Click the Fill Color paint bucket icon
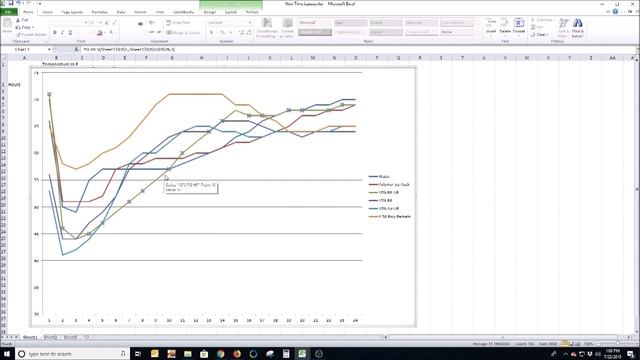 (x=99, y=33)
